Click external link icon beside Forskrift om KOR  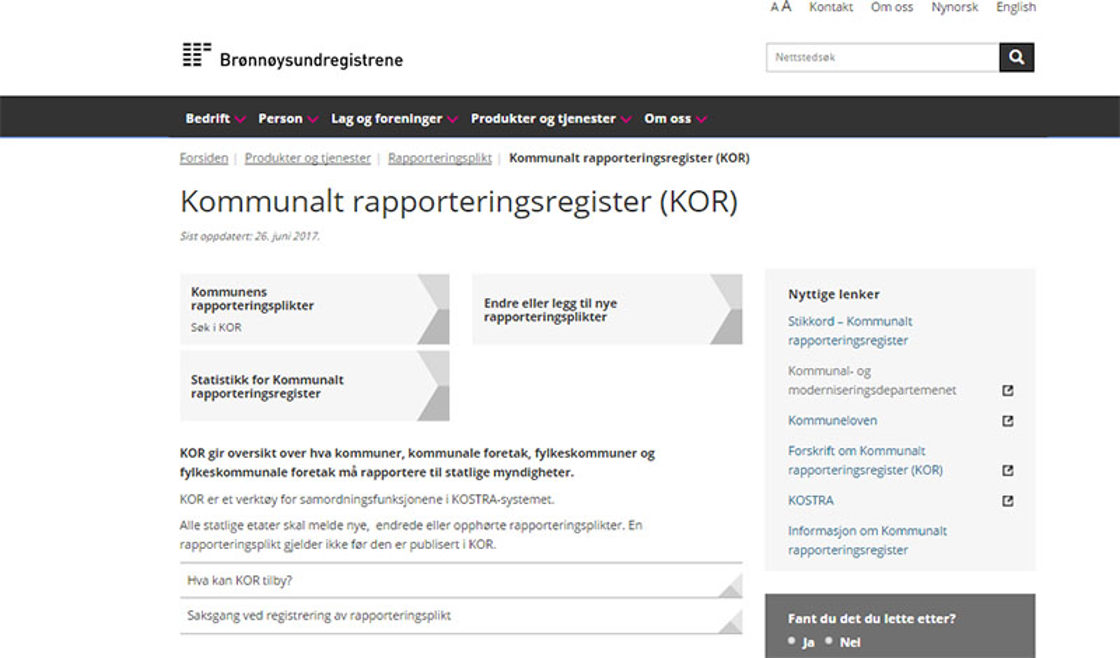pos(1007,470)
